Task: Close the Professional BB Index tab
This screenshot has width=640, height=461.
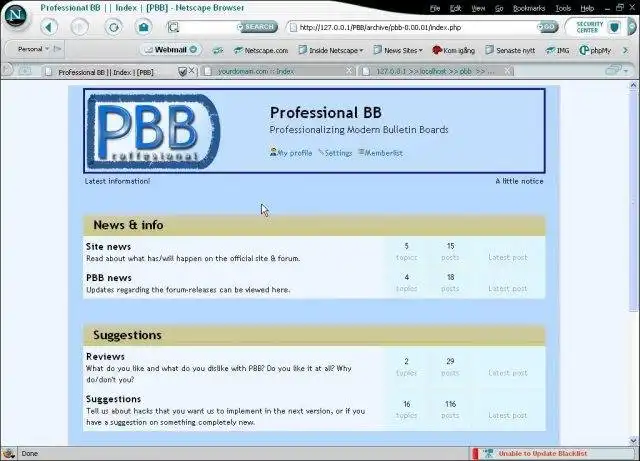Action: coord(191,71)
